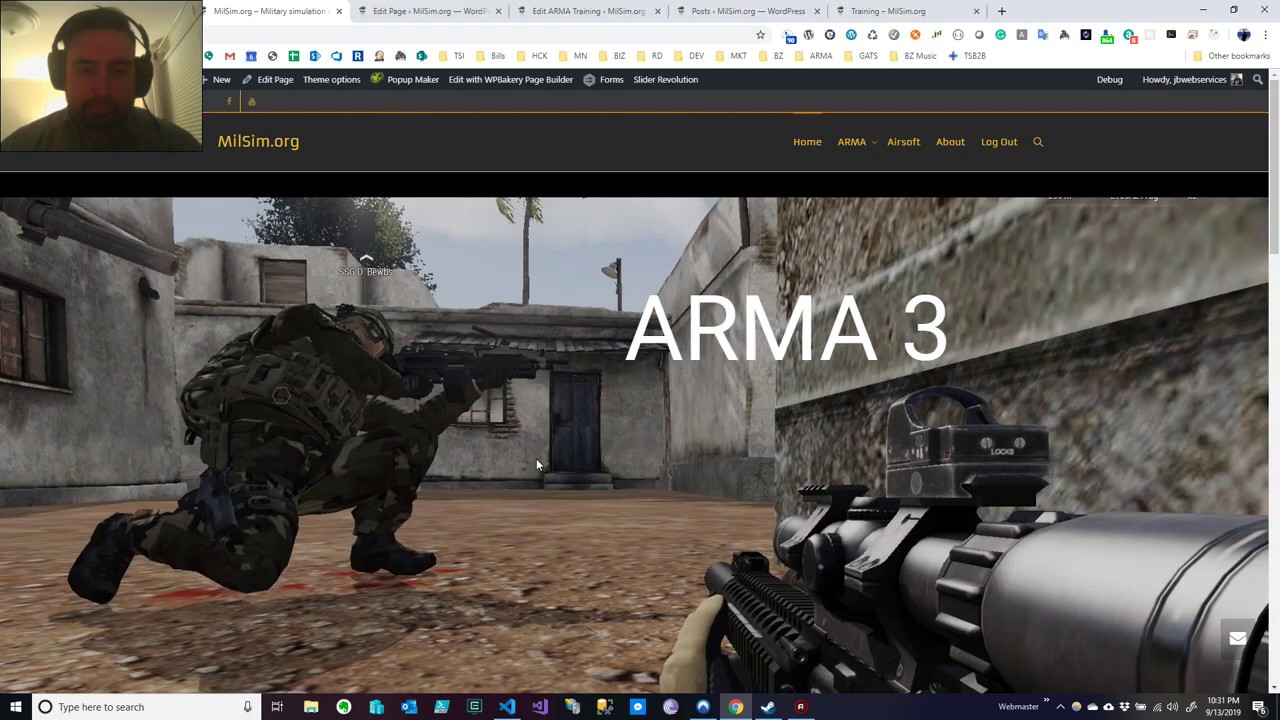Open the About navigation link

pos(950,142)
